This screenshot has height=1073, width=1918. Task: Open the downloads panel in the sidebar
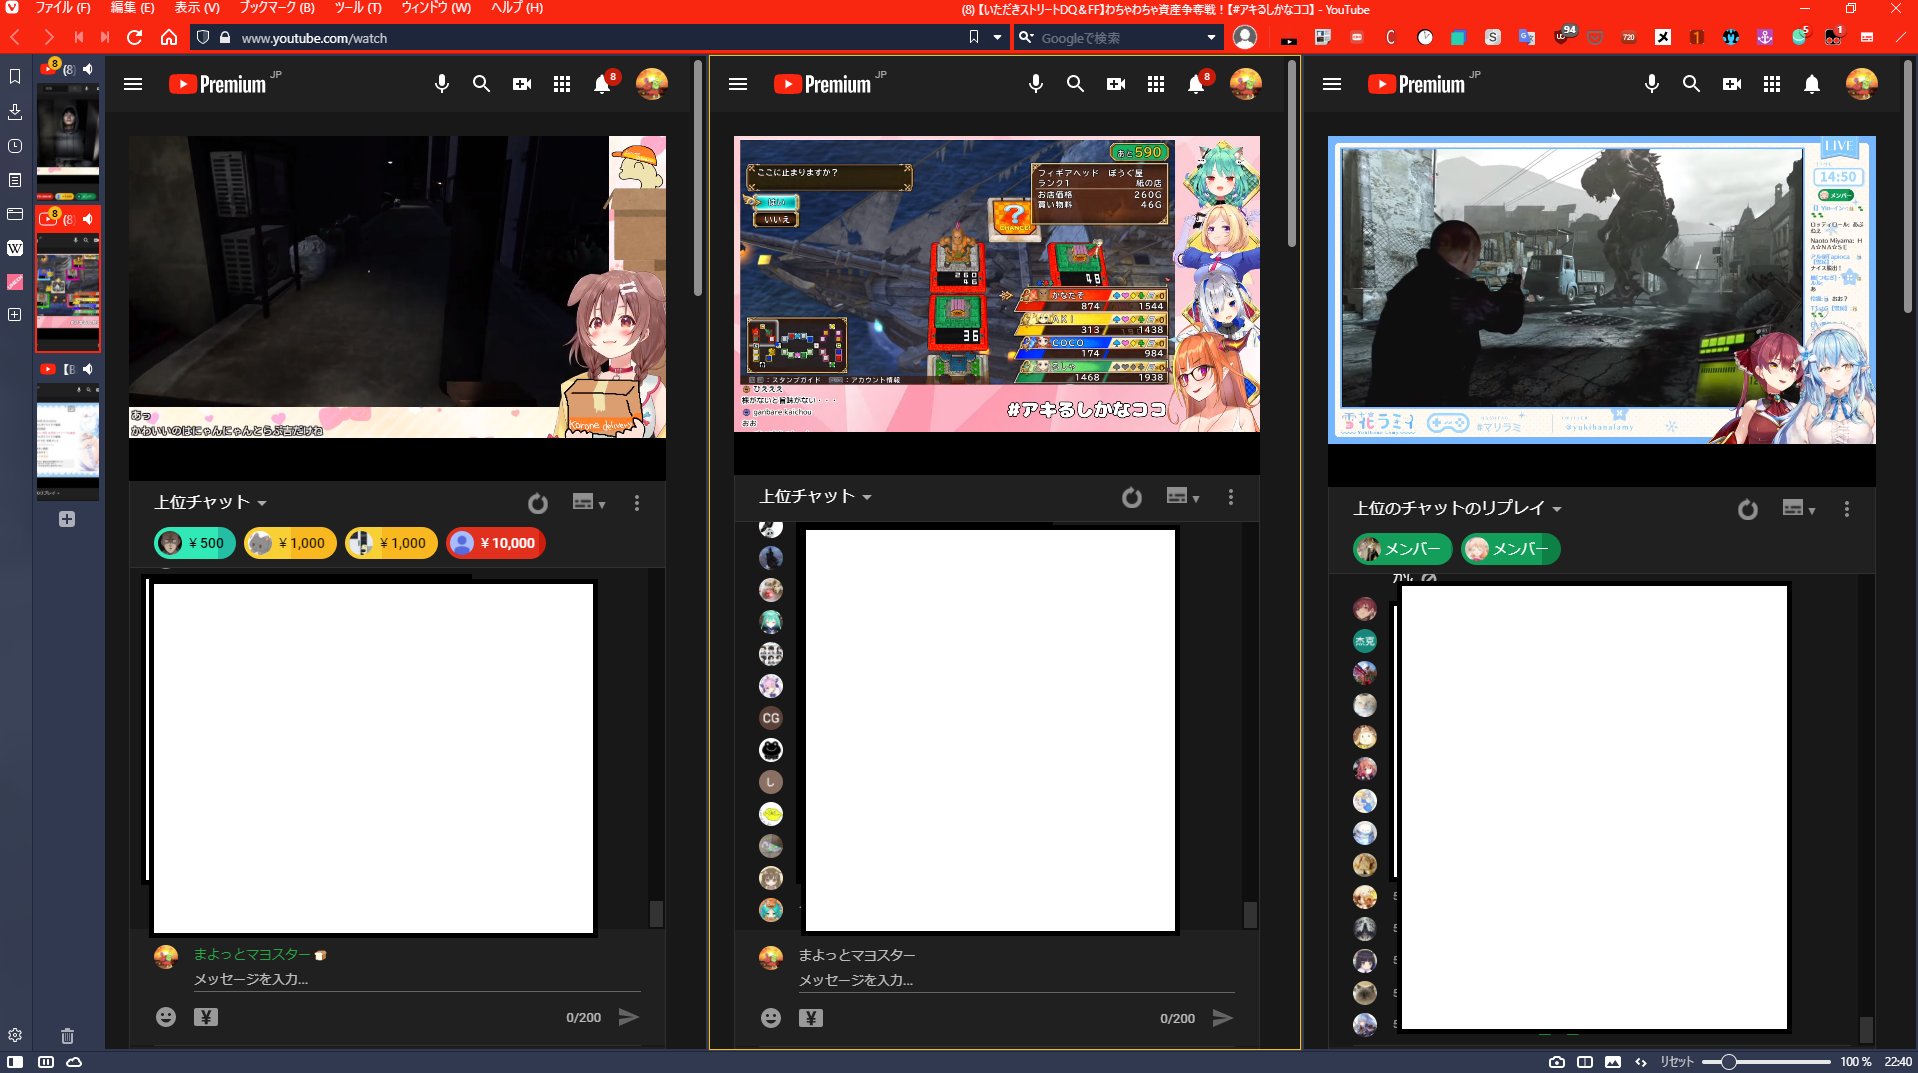point(15,111)
